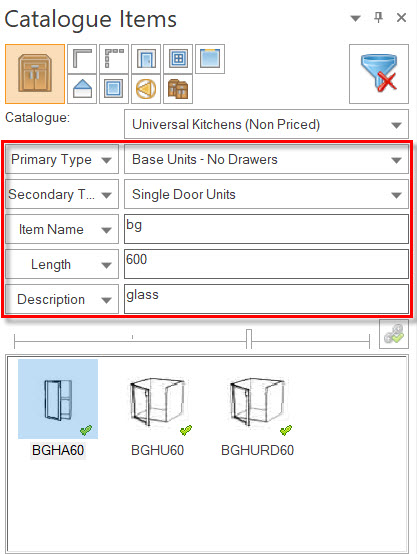Viewport: 417px width, 554px height.
Task: Select the blue panel category icon
Action: (x=210, y=59)
